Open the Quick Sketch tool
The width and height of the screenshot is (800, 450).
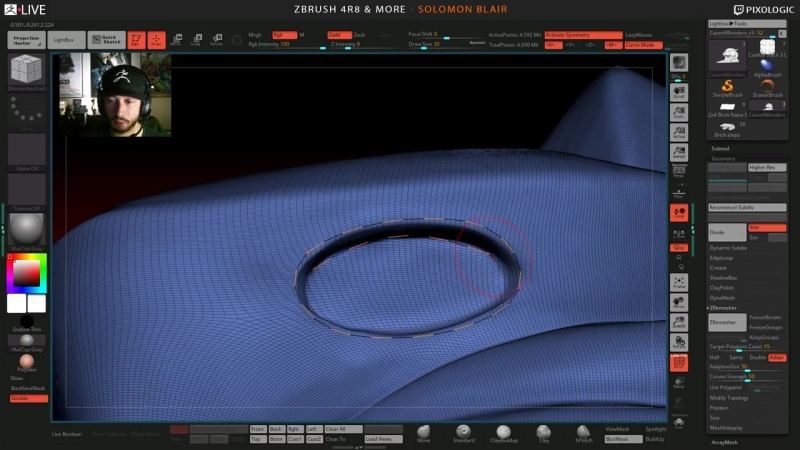pos(107,40)
